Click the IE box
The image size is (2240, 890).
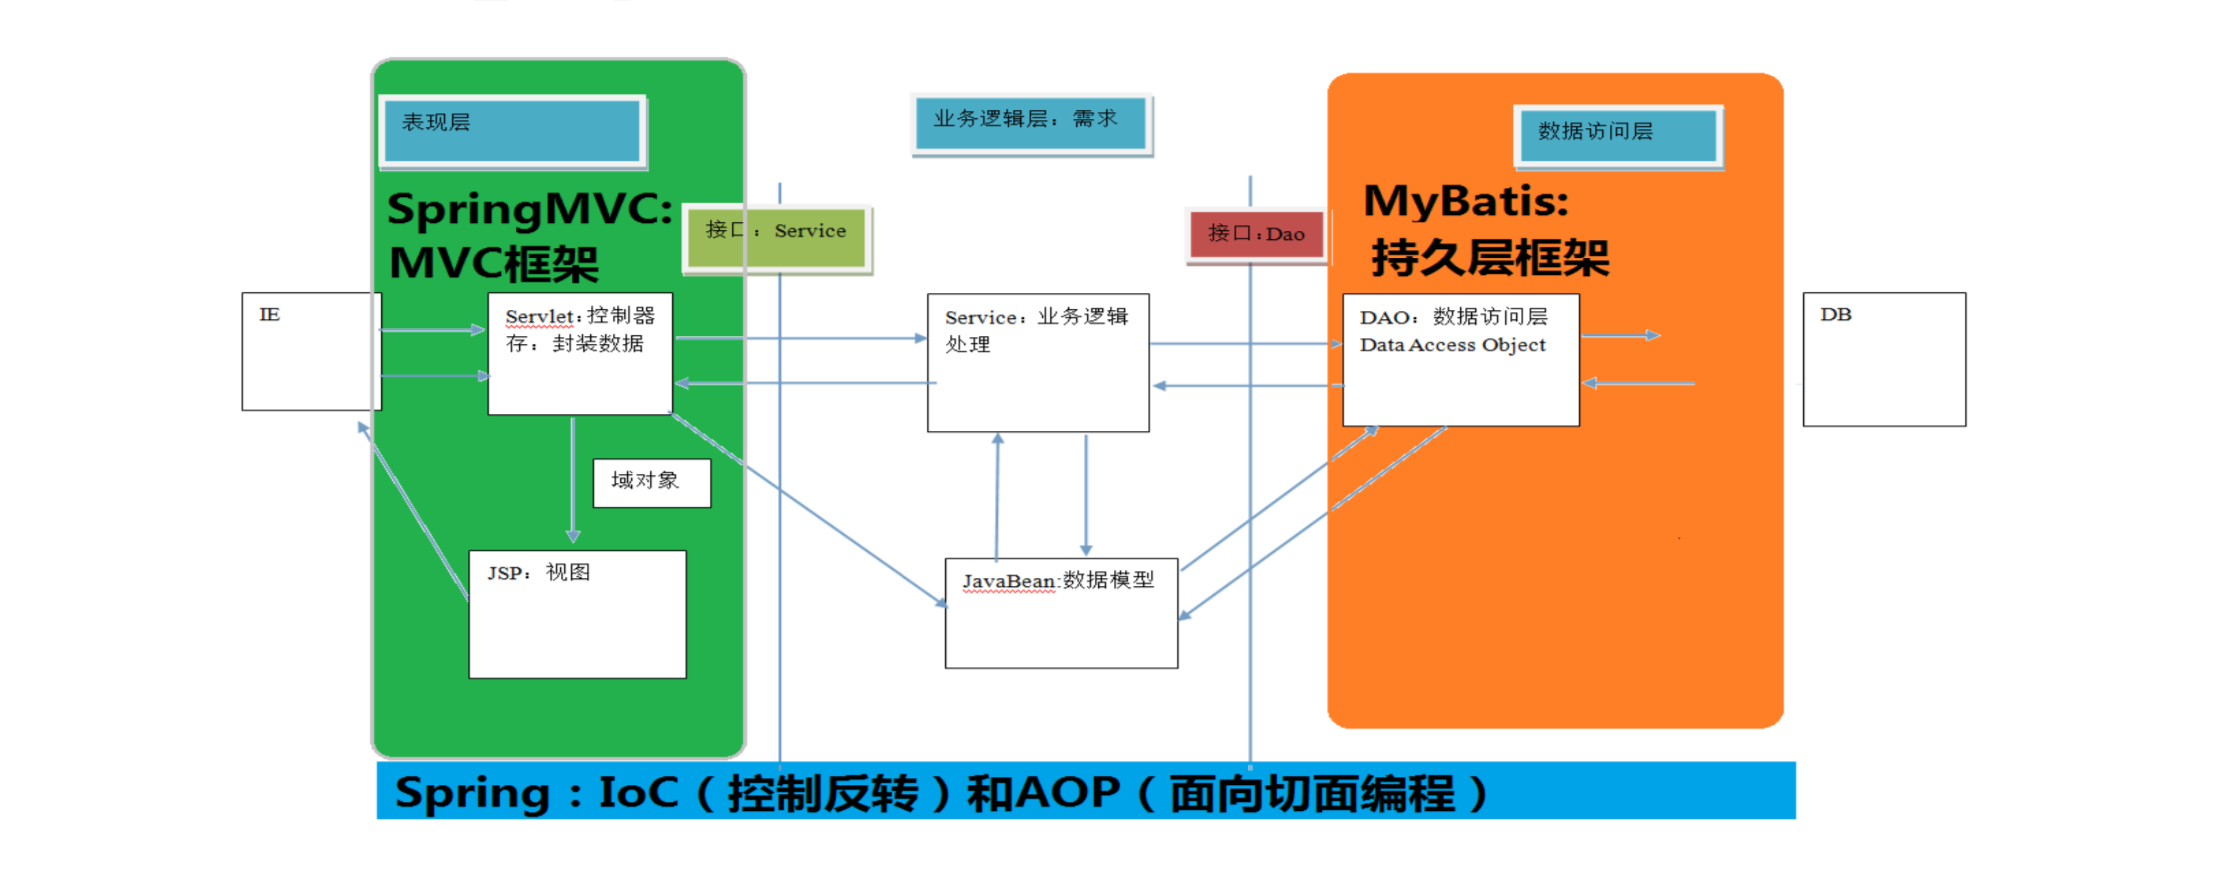[x=312, y=351]
